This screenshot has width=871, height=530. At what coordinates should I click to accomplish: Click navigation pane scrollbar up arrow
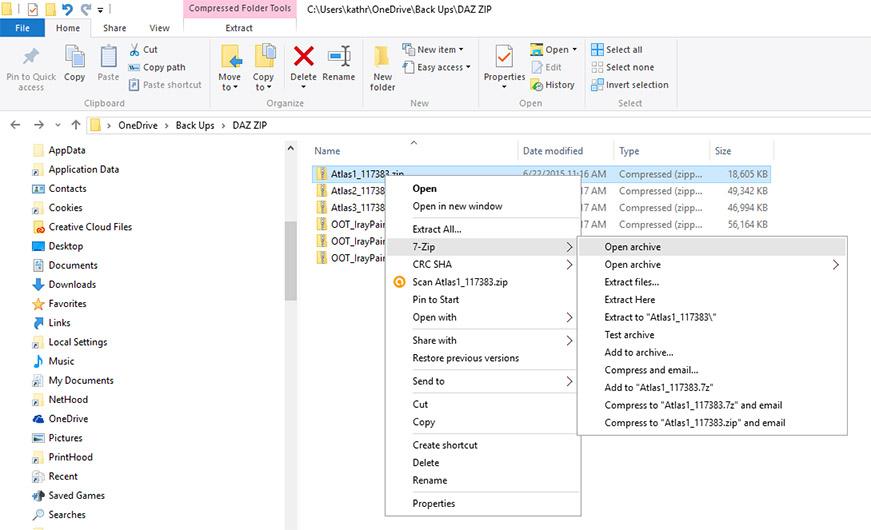[291, 148]
